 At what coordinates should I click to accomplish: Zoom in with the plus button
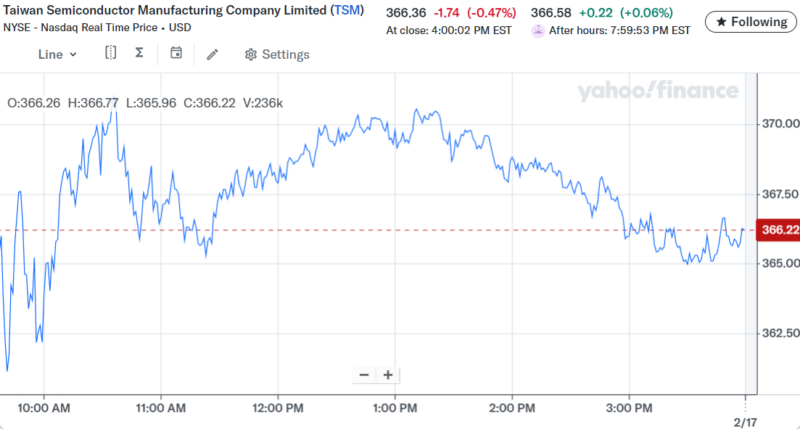(x=387, y=375)
